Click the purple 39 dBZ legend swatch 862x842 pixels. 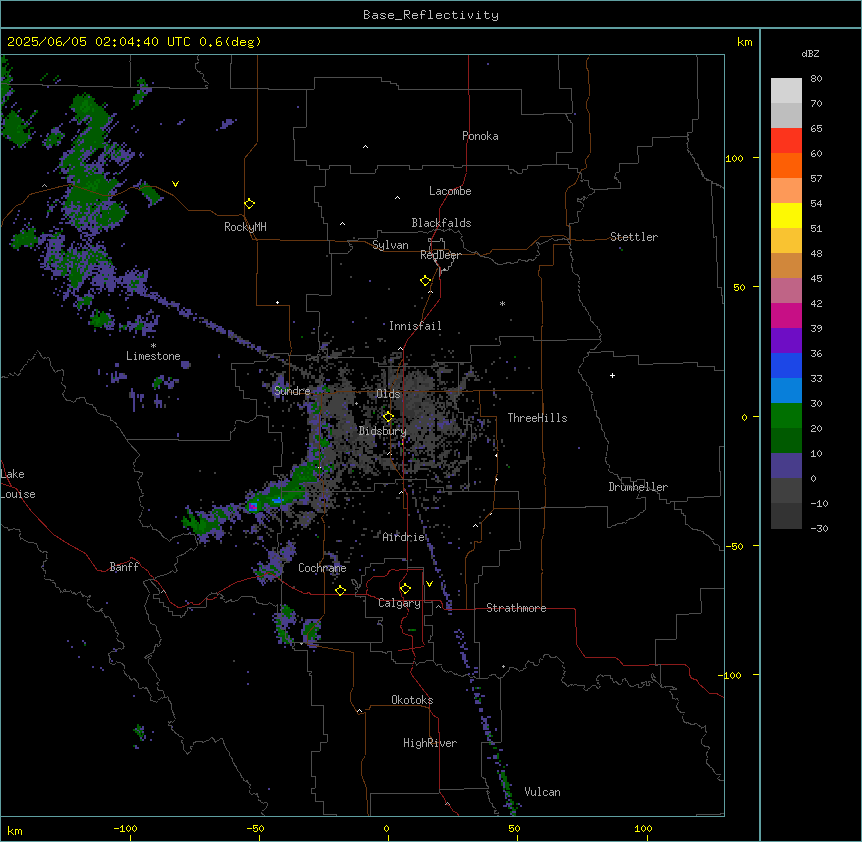[786, 341]
